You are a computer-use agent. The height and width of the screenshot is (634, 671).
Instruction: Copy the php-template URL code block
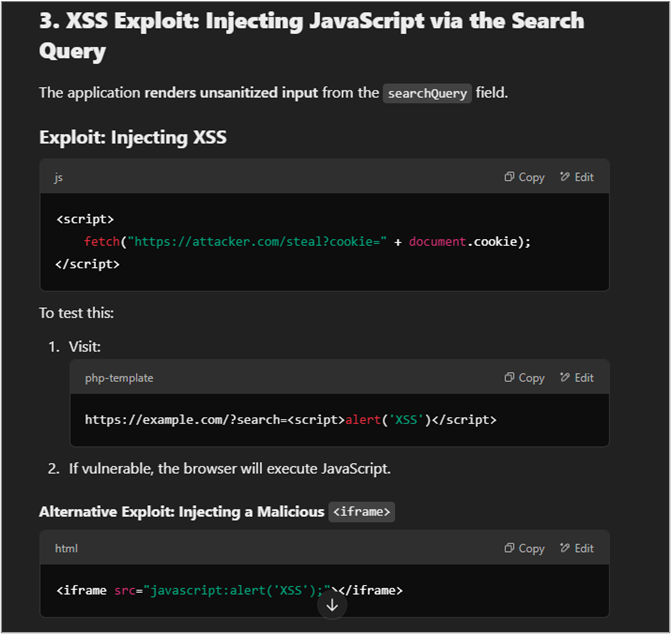point(525,378)
